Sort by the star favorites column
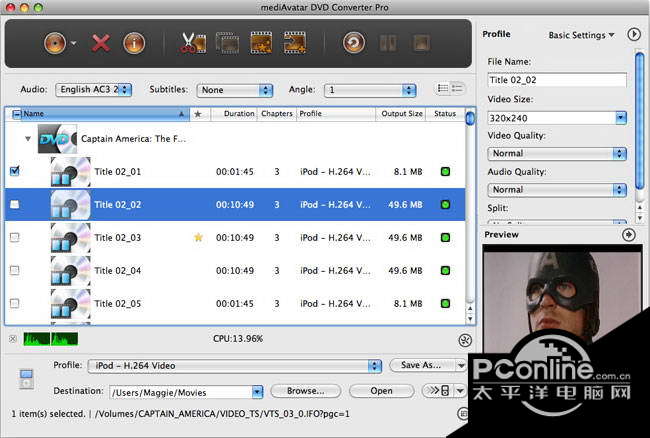Viewport: 650px width, 438px height. [x=198, y=114]
